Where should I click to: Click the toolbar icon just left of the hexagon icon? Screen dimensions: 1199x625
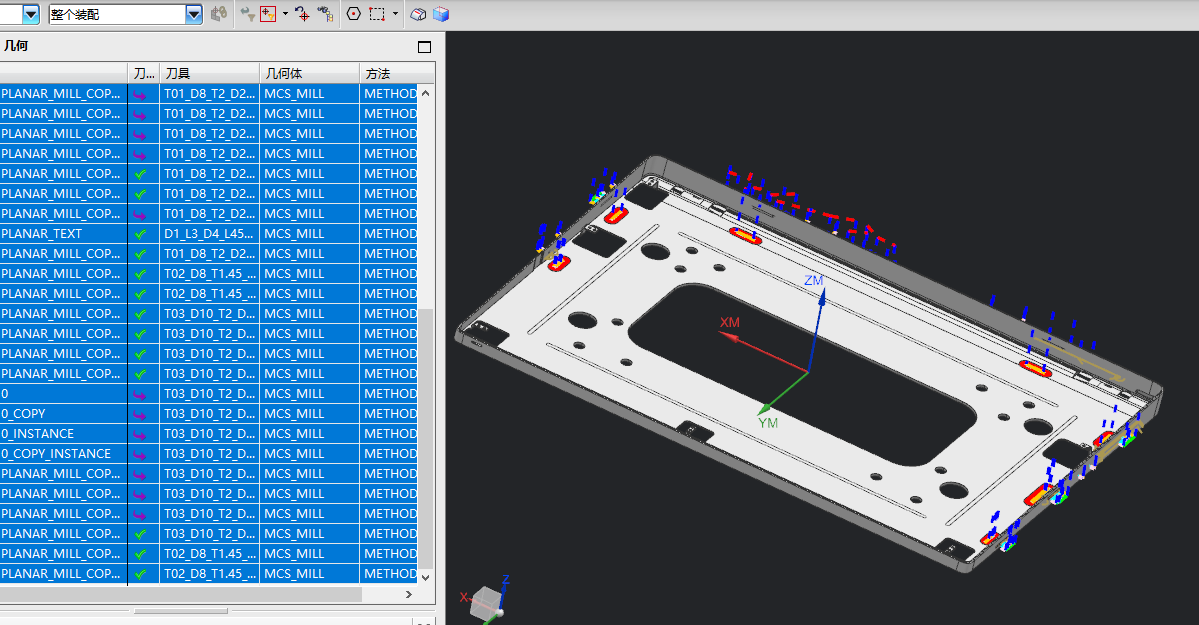tap(326, 14)
